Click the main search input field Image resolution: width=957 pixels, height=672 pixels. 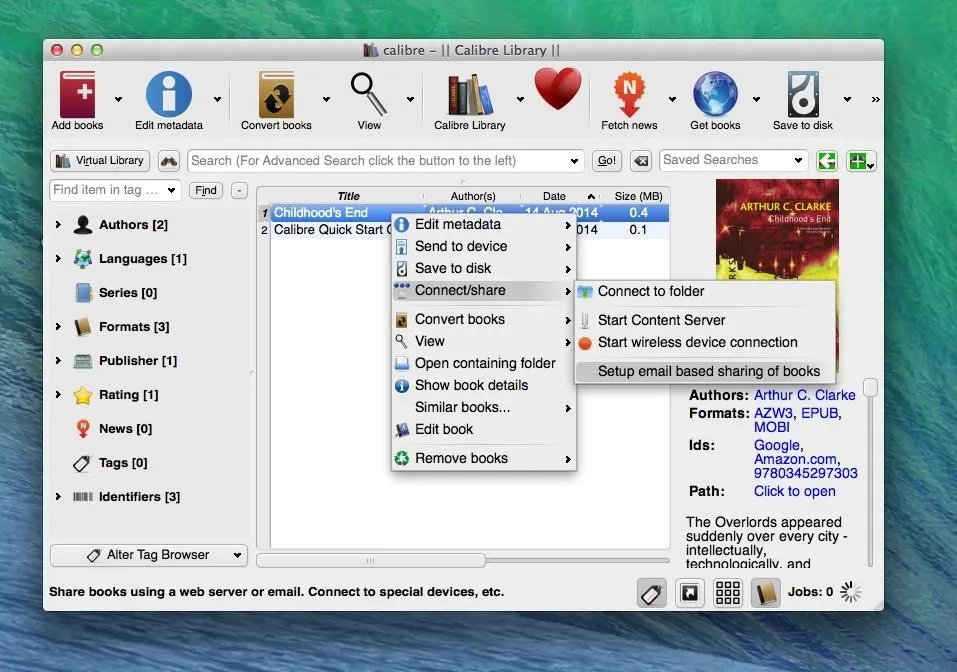[386, 161]
